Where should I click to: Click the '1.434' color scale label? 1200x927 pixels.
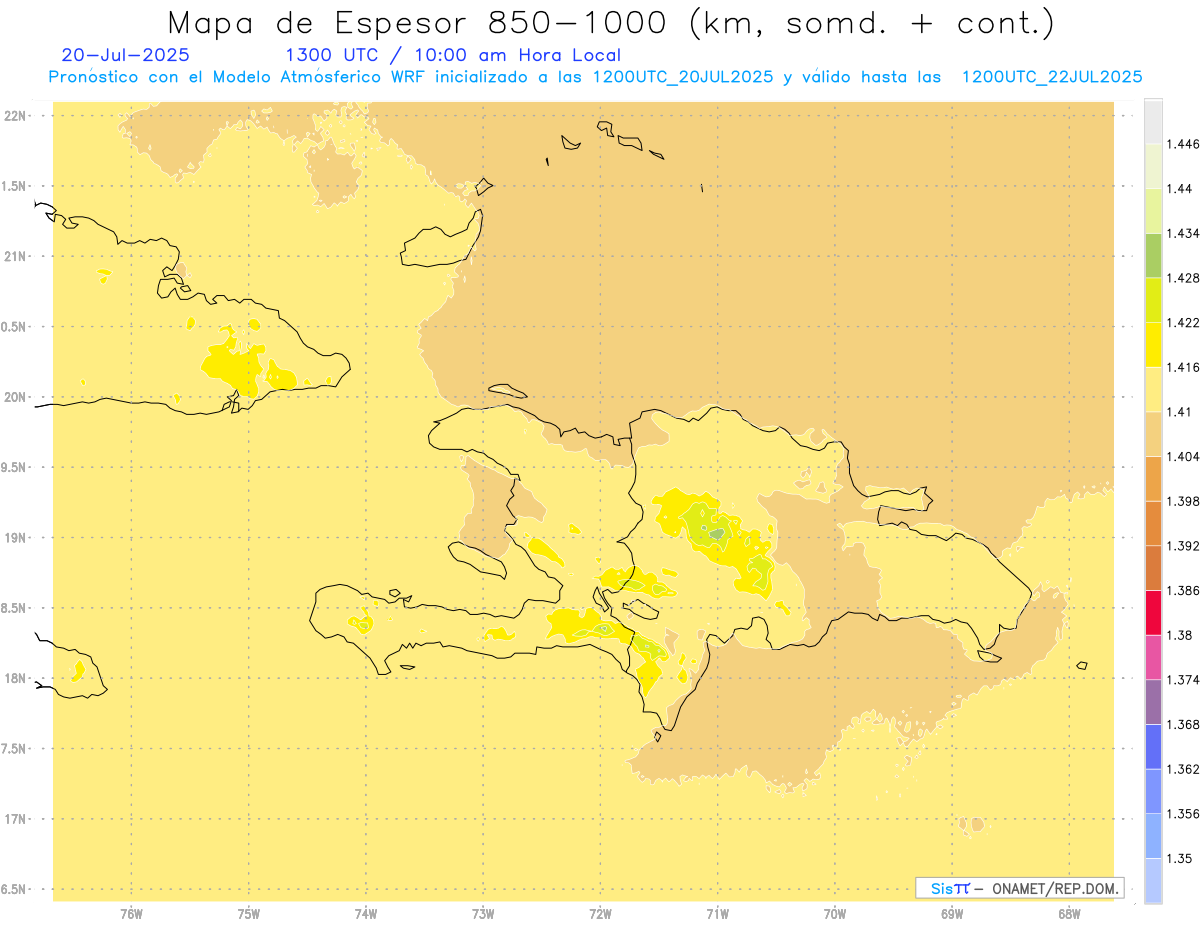[x=1184, y=233]
